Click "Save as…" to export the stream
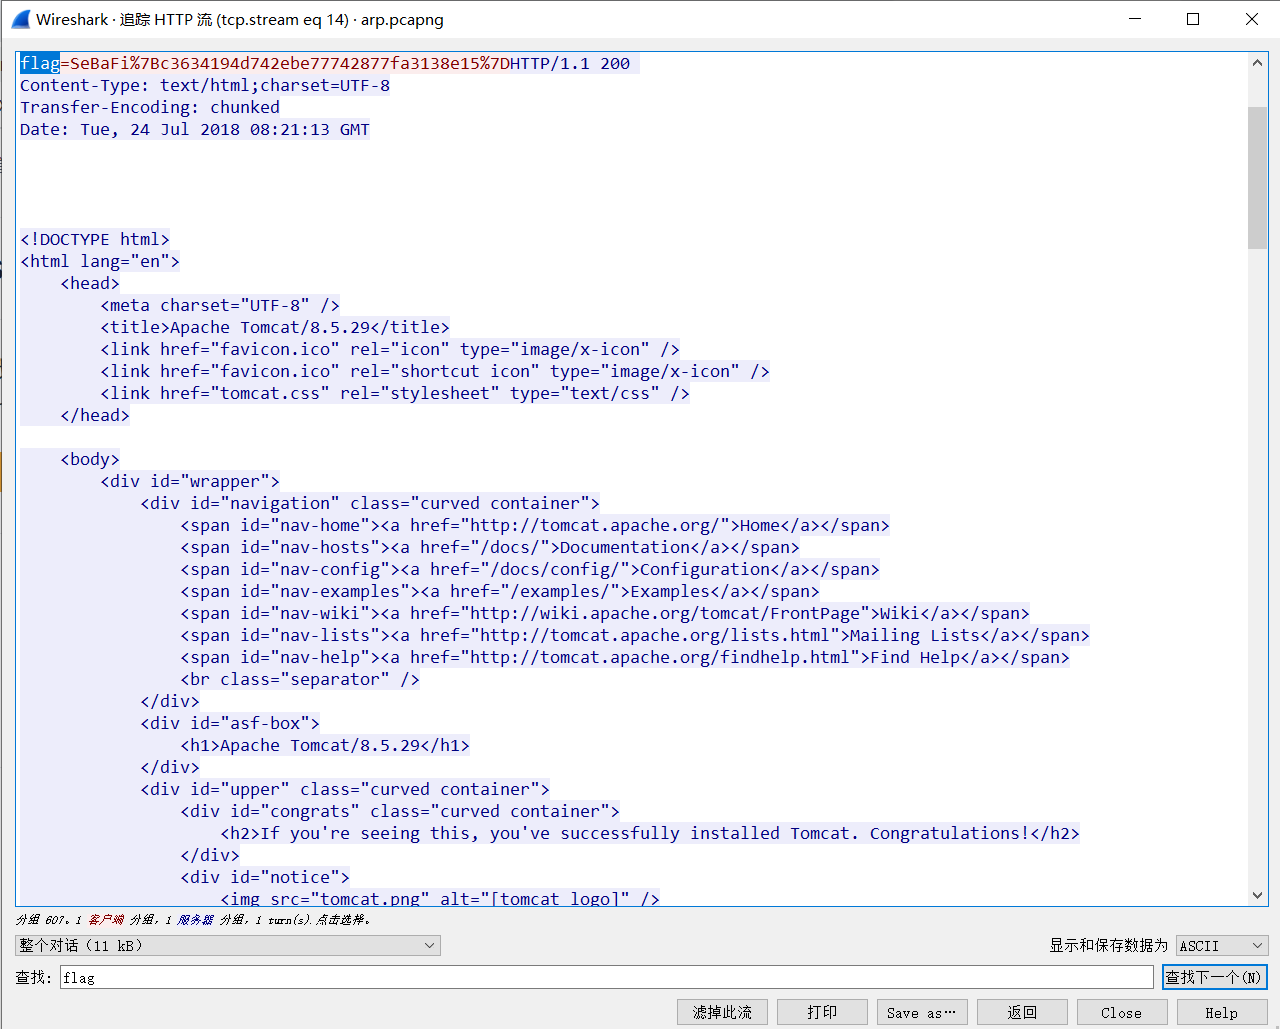The height and width of the screenshot is (1029, 1280). [922, 1011]
